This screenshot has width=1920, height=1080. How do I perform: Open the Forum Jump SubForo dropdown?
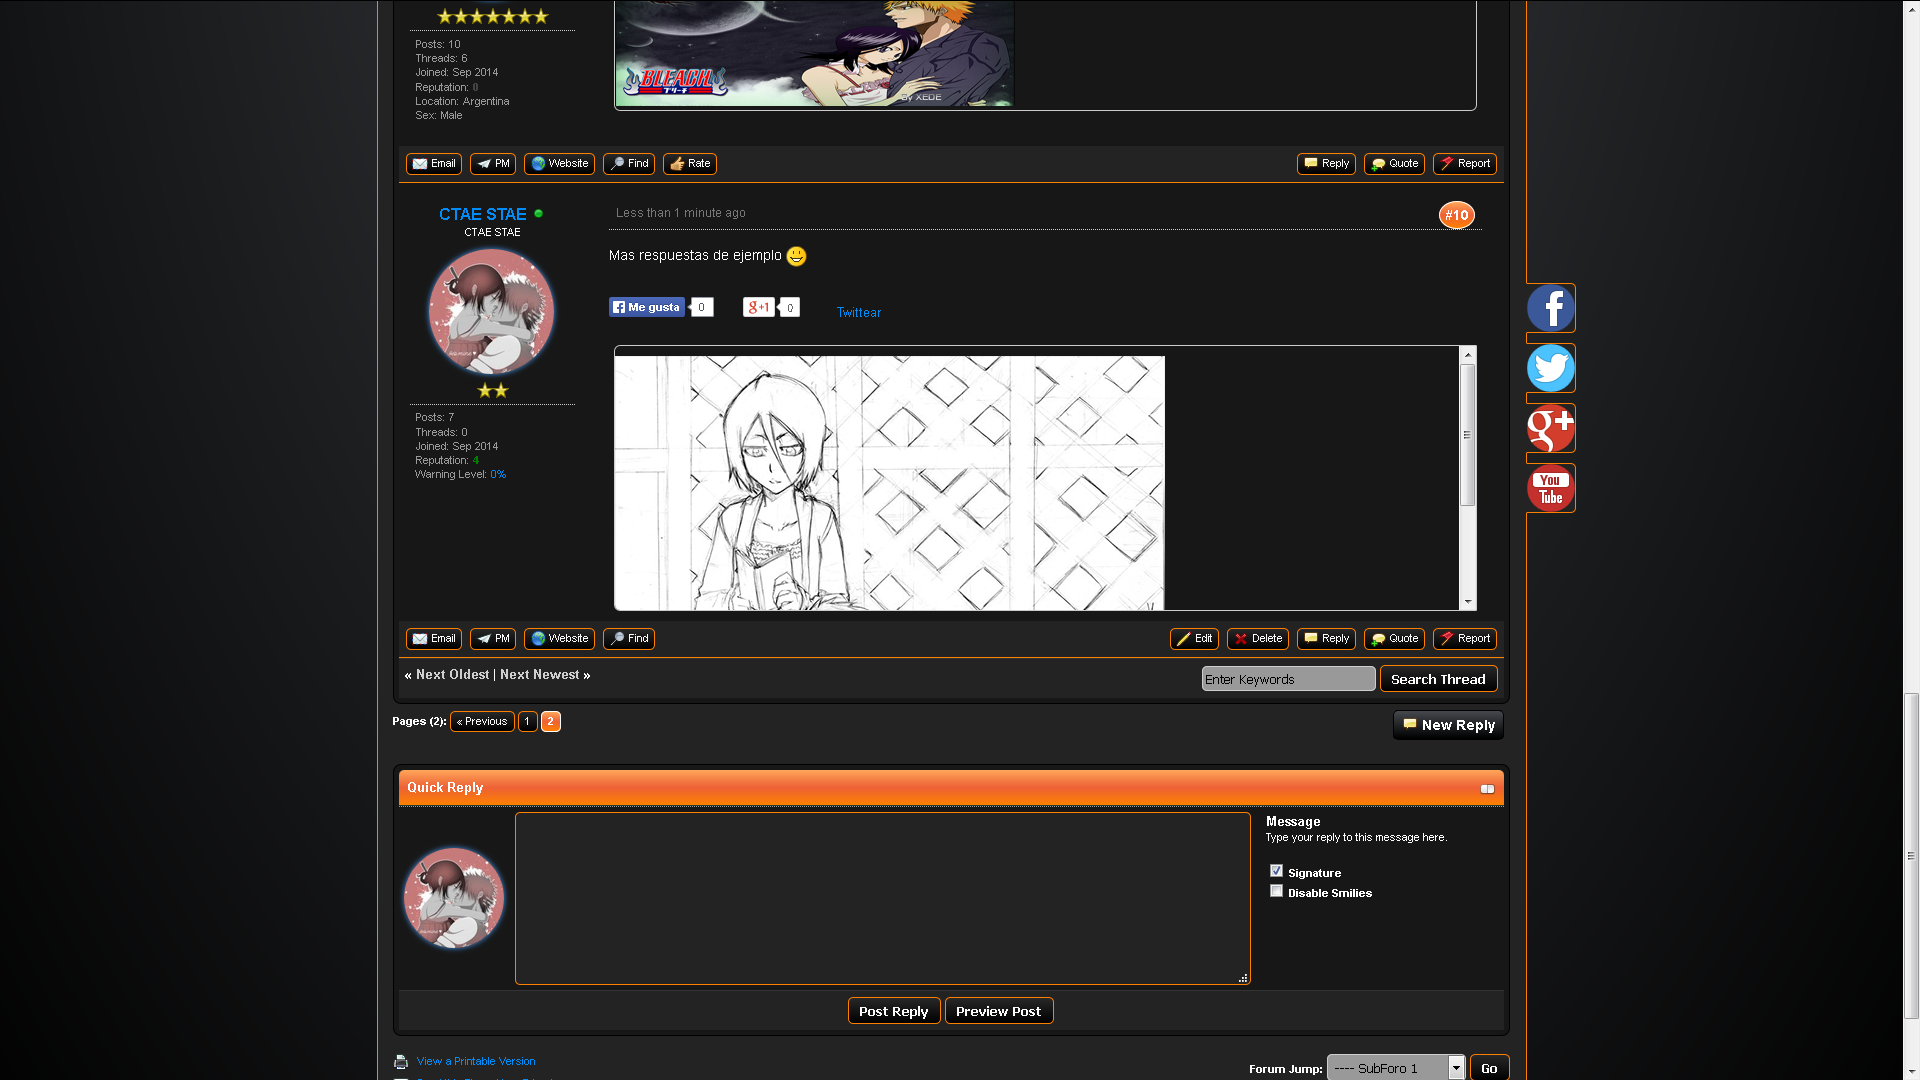[x=1395, y=1068]
